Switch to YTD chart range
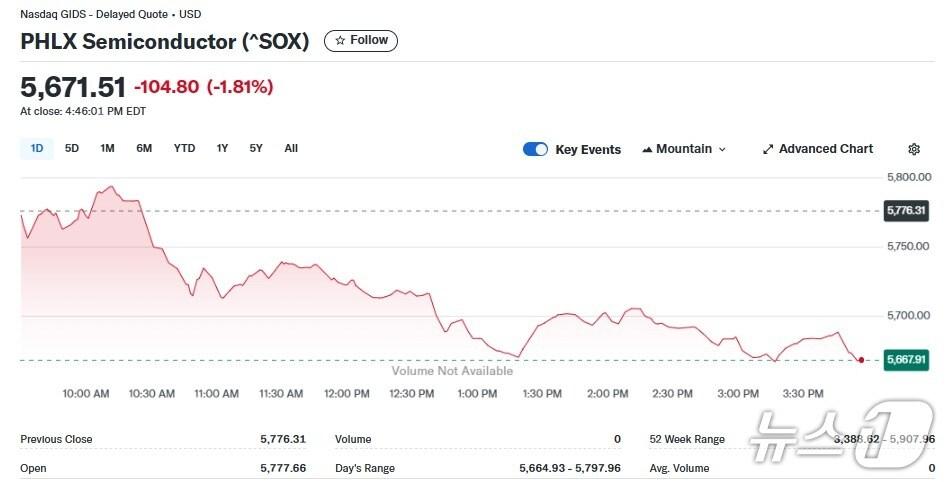The image size is (947, 482). click(x=184, y=148)
